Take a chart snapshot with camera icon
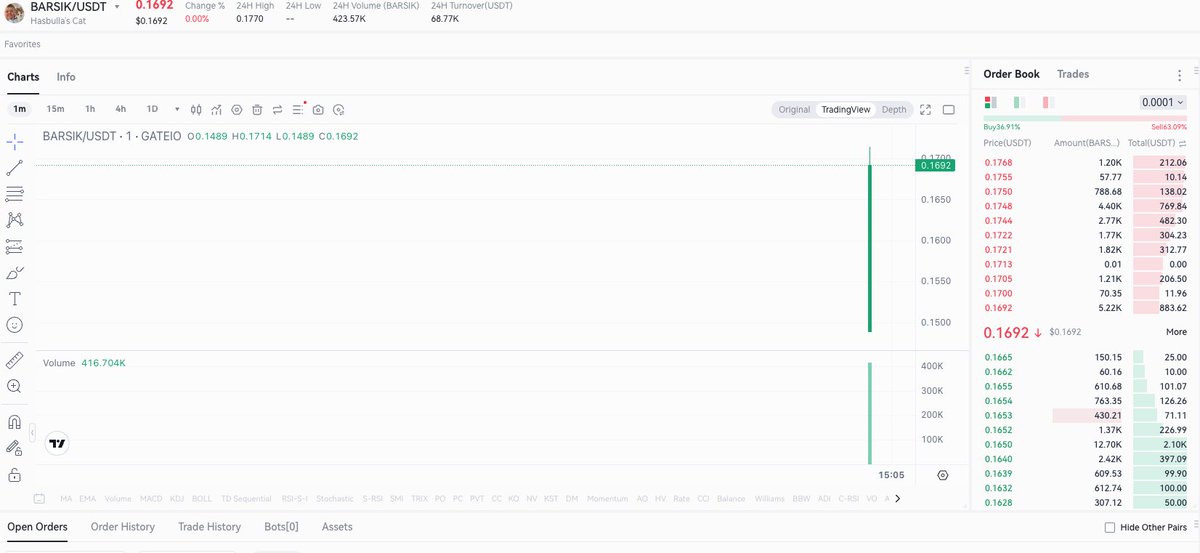The width and height of the screenshot is (1200, 553). [318, 110]
